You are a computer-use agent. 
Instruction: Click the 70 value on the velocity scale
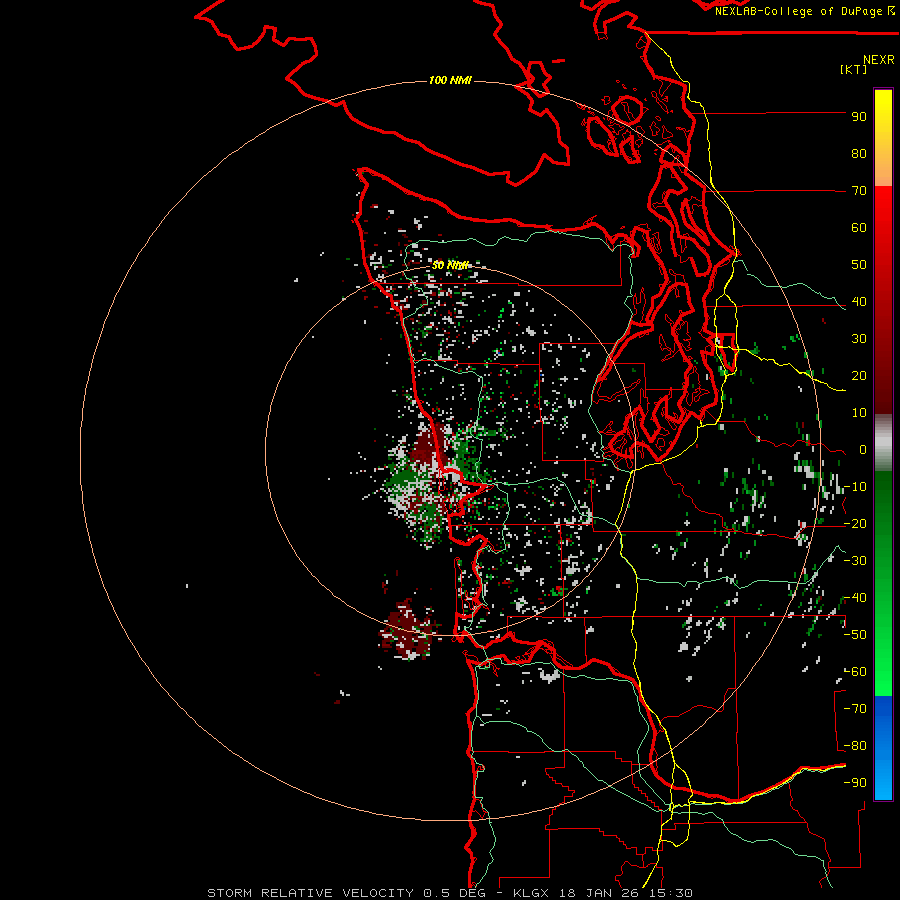click(x=859, y=191)
